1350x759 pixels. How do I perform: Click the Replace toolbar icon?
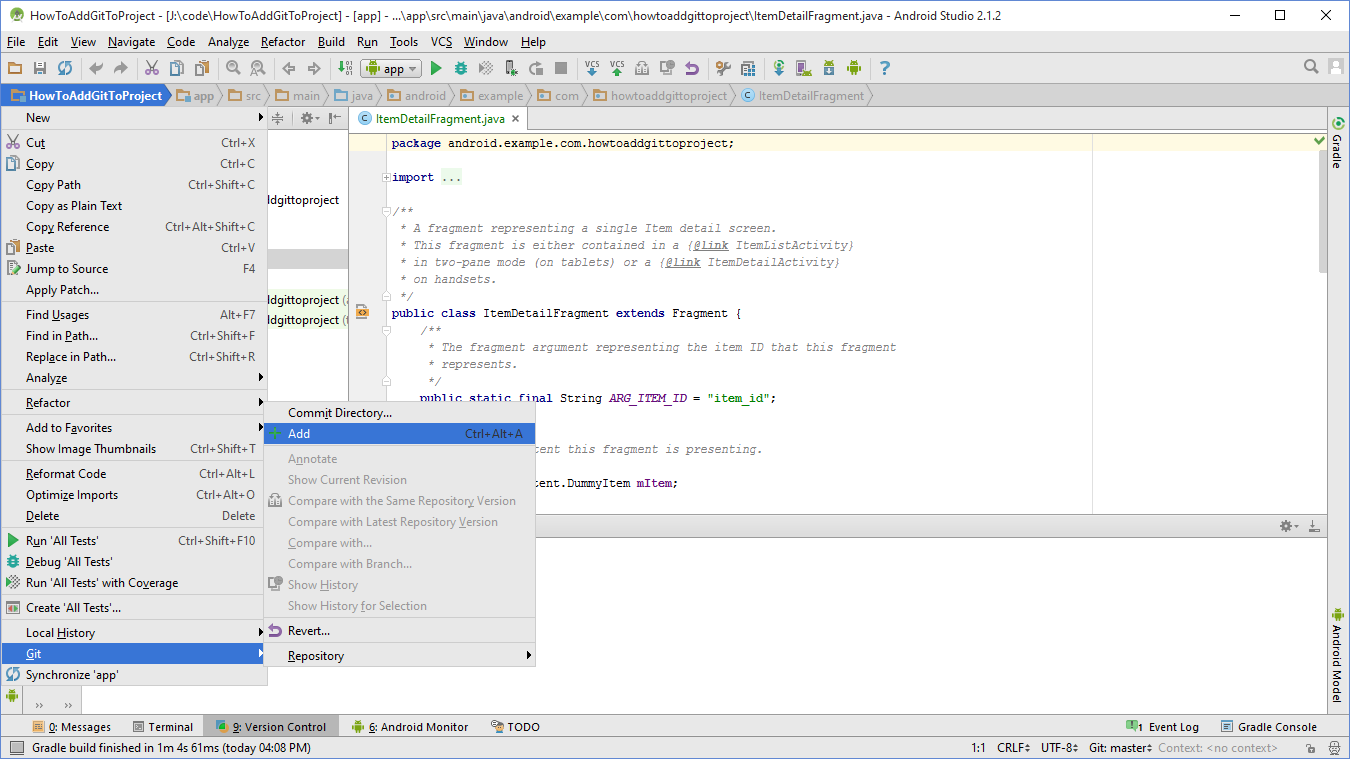coord(258,68)
